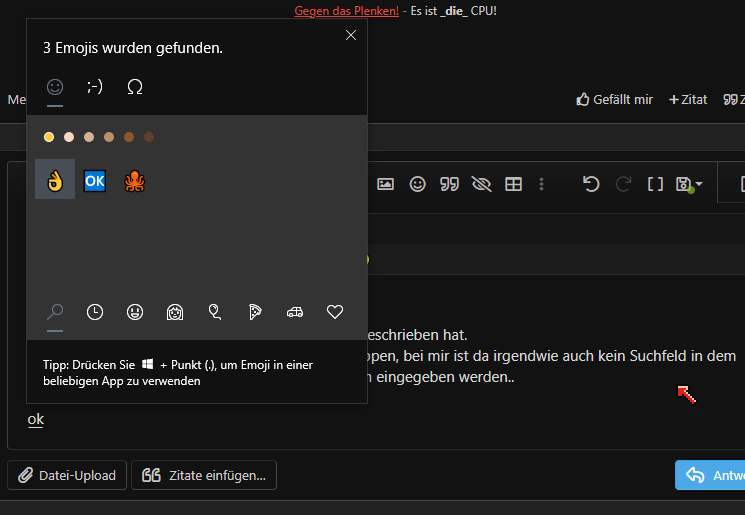Viewport: 745px width, 515px height.
Task: Open the heart symbols emoji category
Action: (x=335, y=312)
